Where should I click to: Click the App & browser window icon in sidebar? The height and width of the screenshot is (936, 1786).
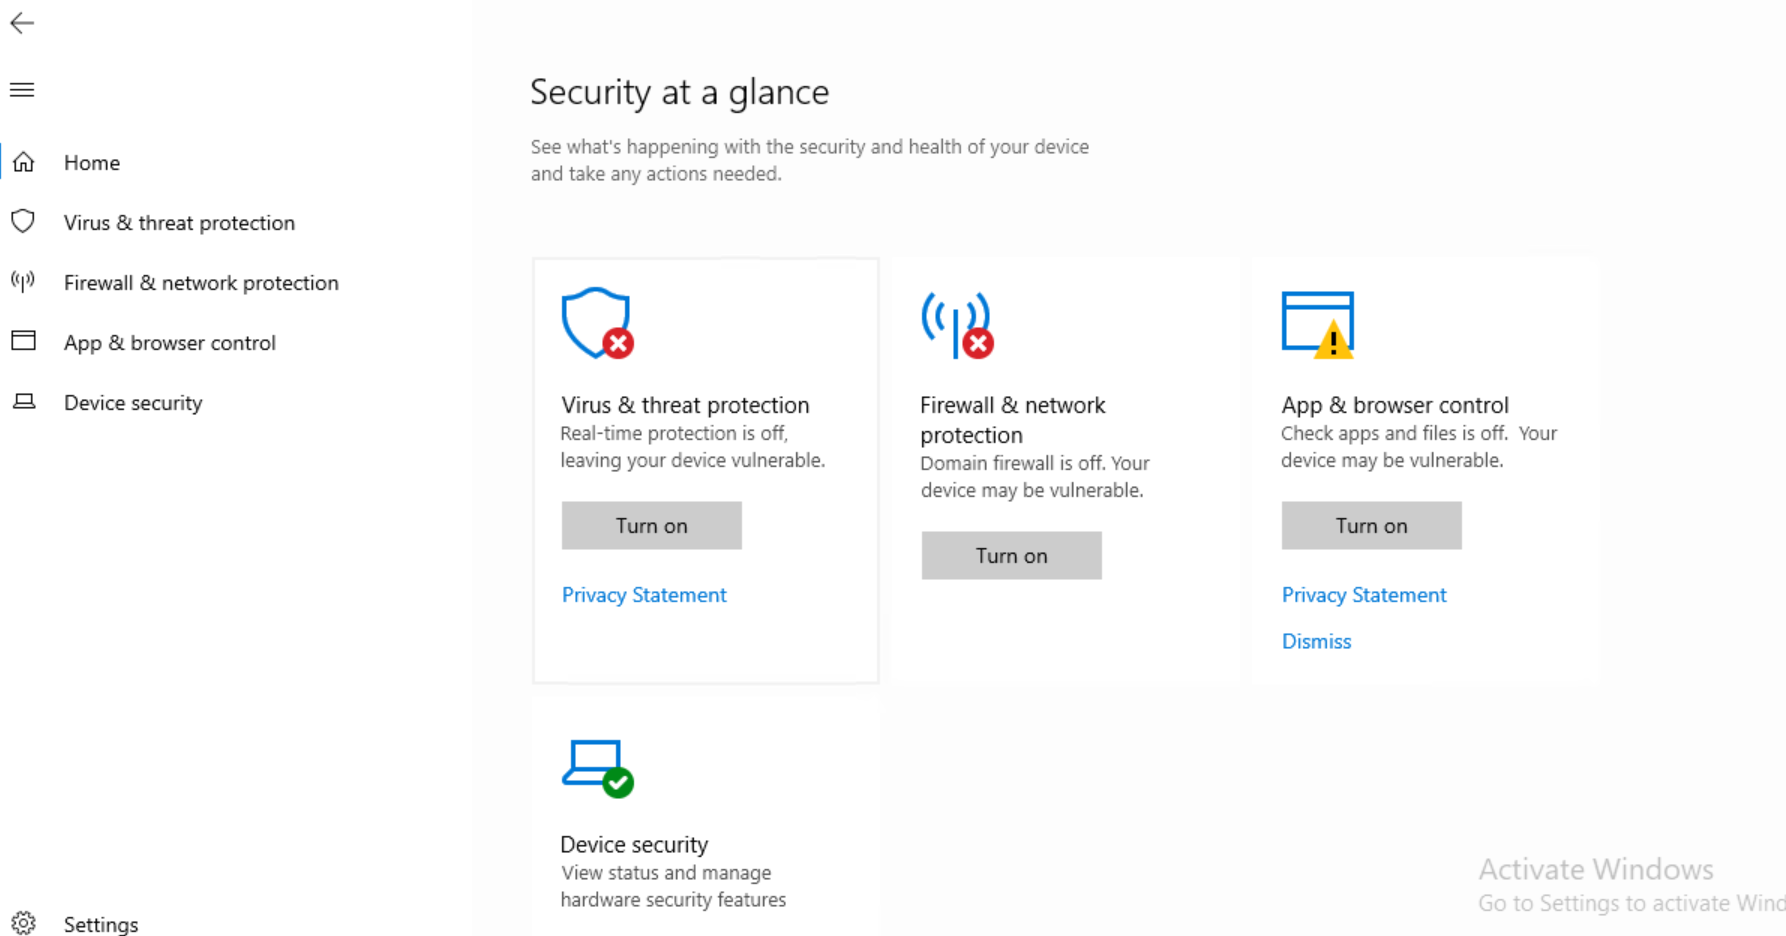[23, 341]
